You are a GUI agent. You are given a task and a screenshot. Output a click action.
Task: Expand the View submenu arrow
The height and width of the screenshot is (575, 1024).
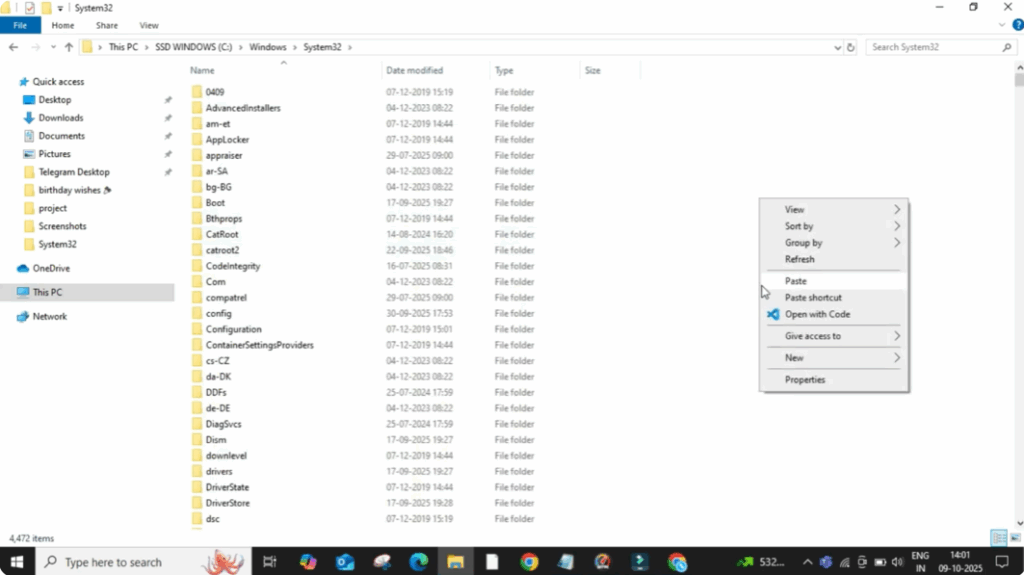pos(897,210)
